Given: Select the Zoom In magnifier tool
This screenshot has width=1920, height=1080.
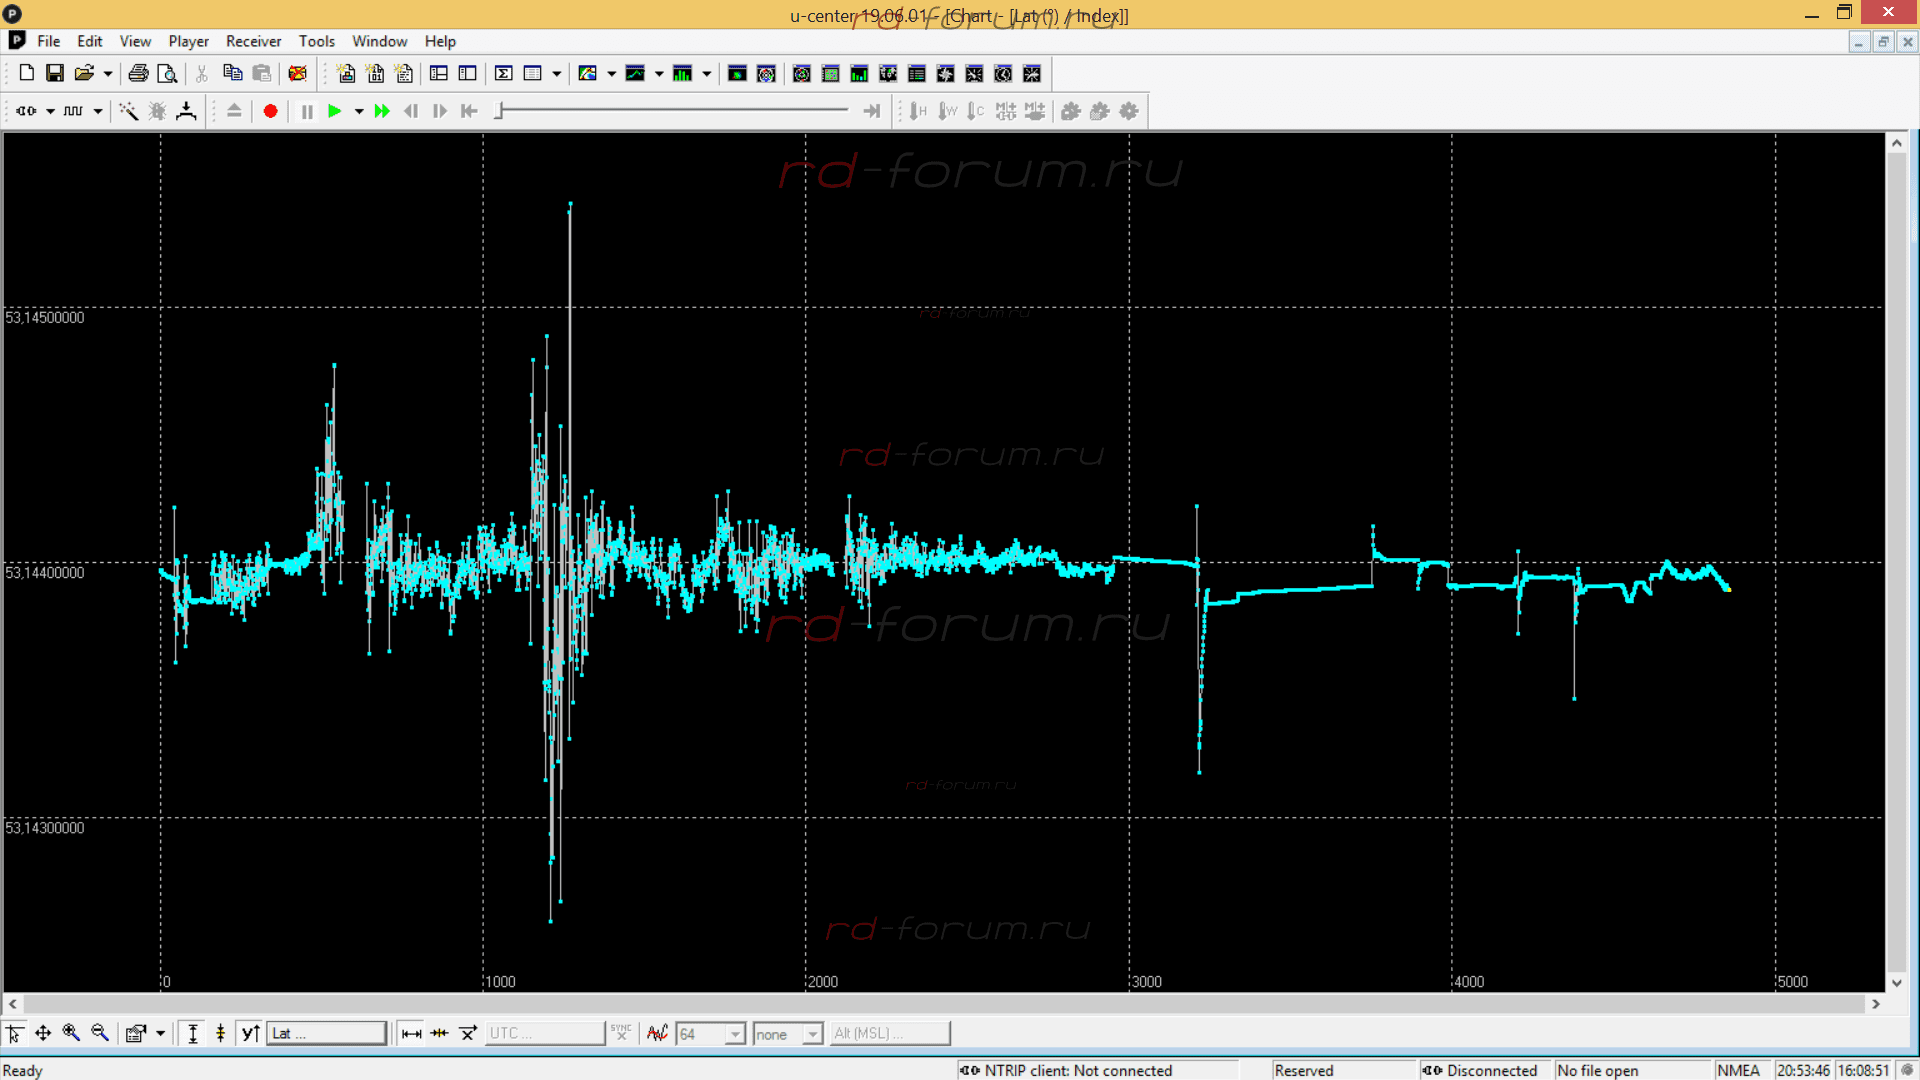Looking at the screenshot, I should click(x=71, y=1033).
